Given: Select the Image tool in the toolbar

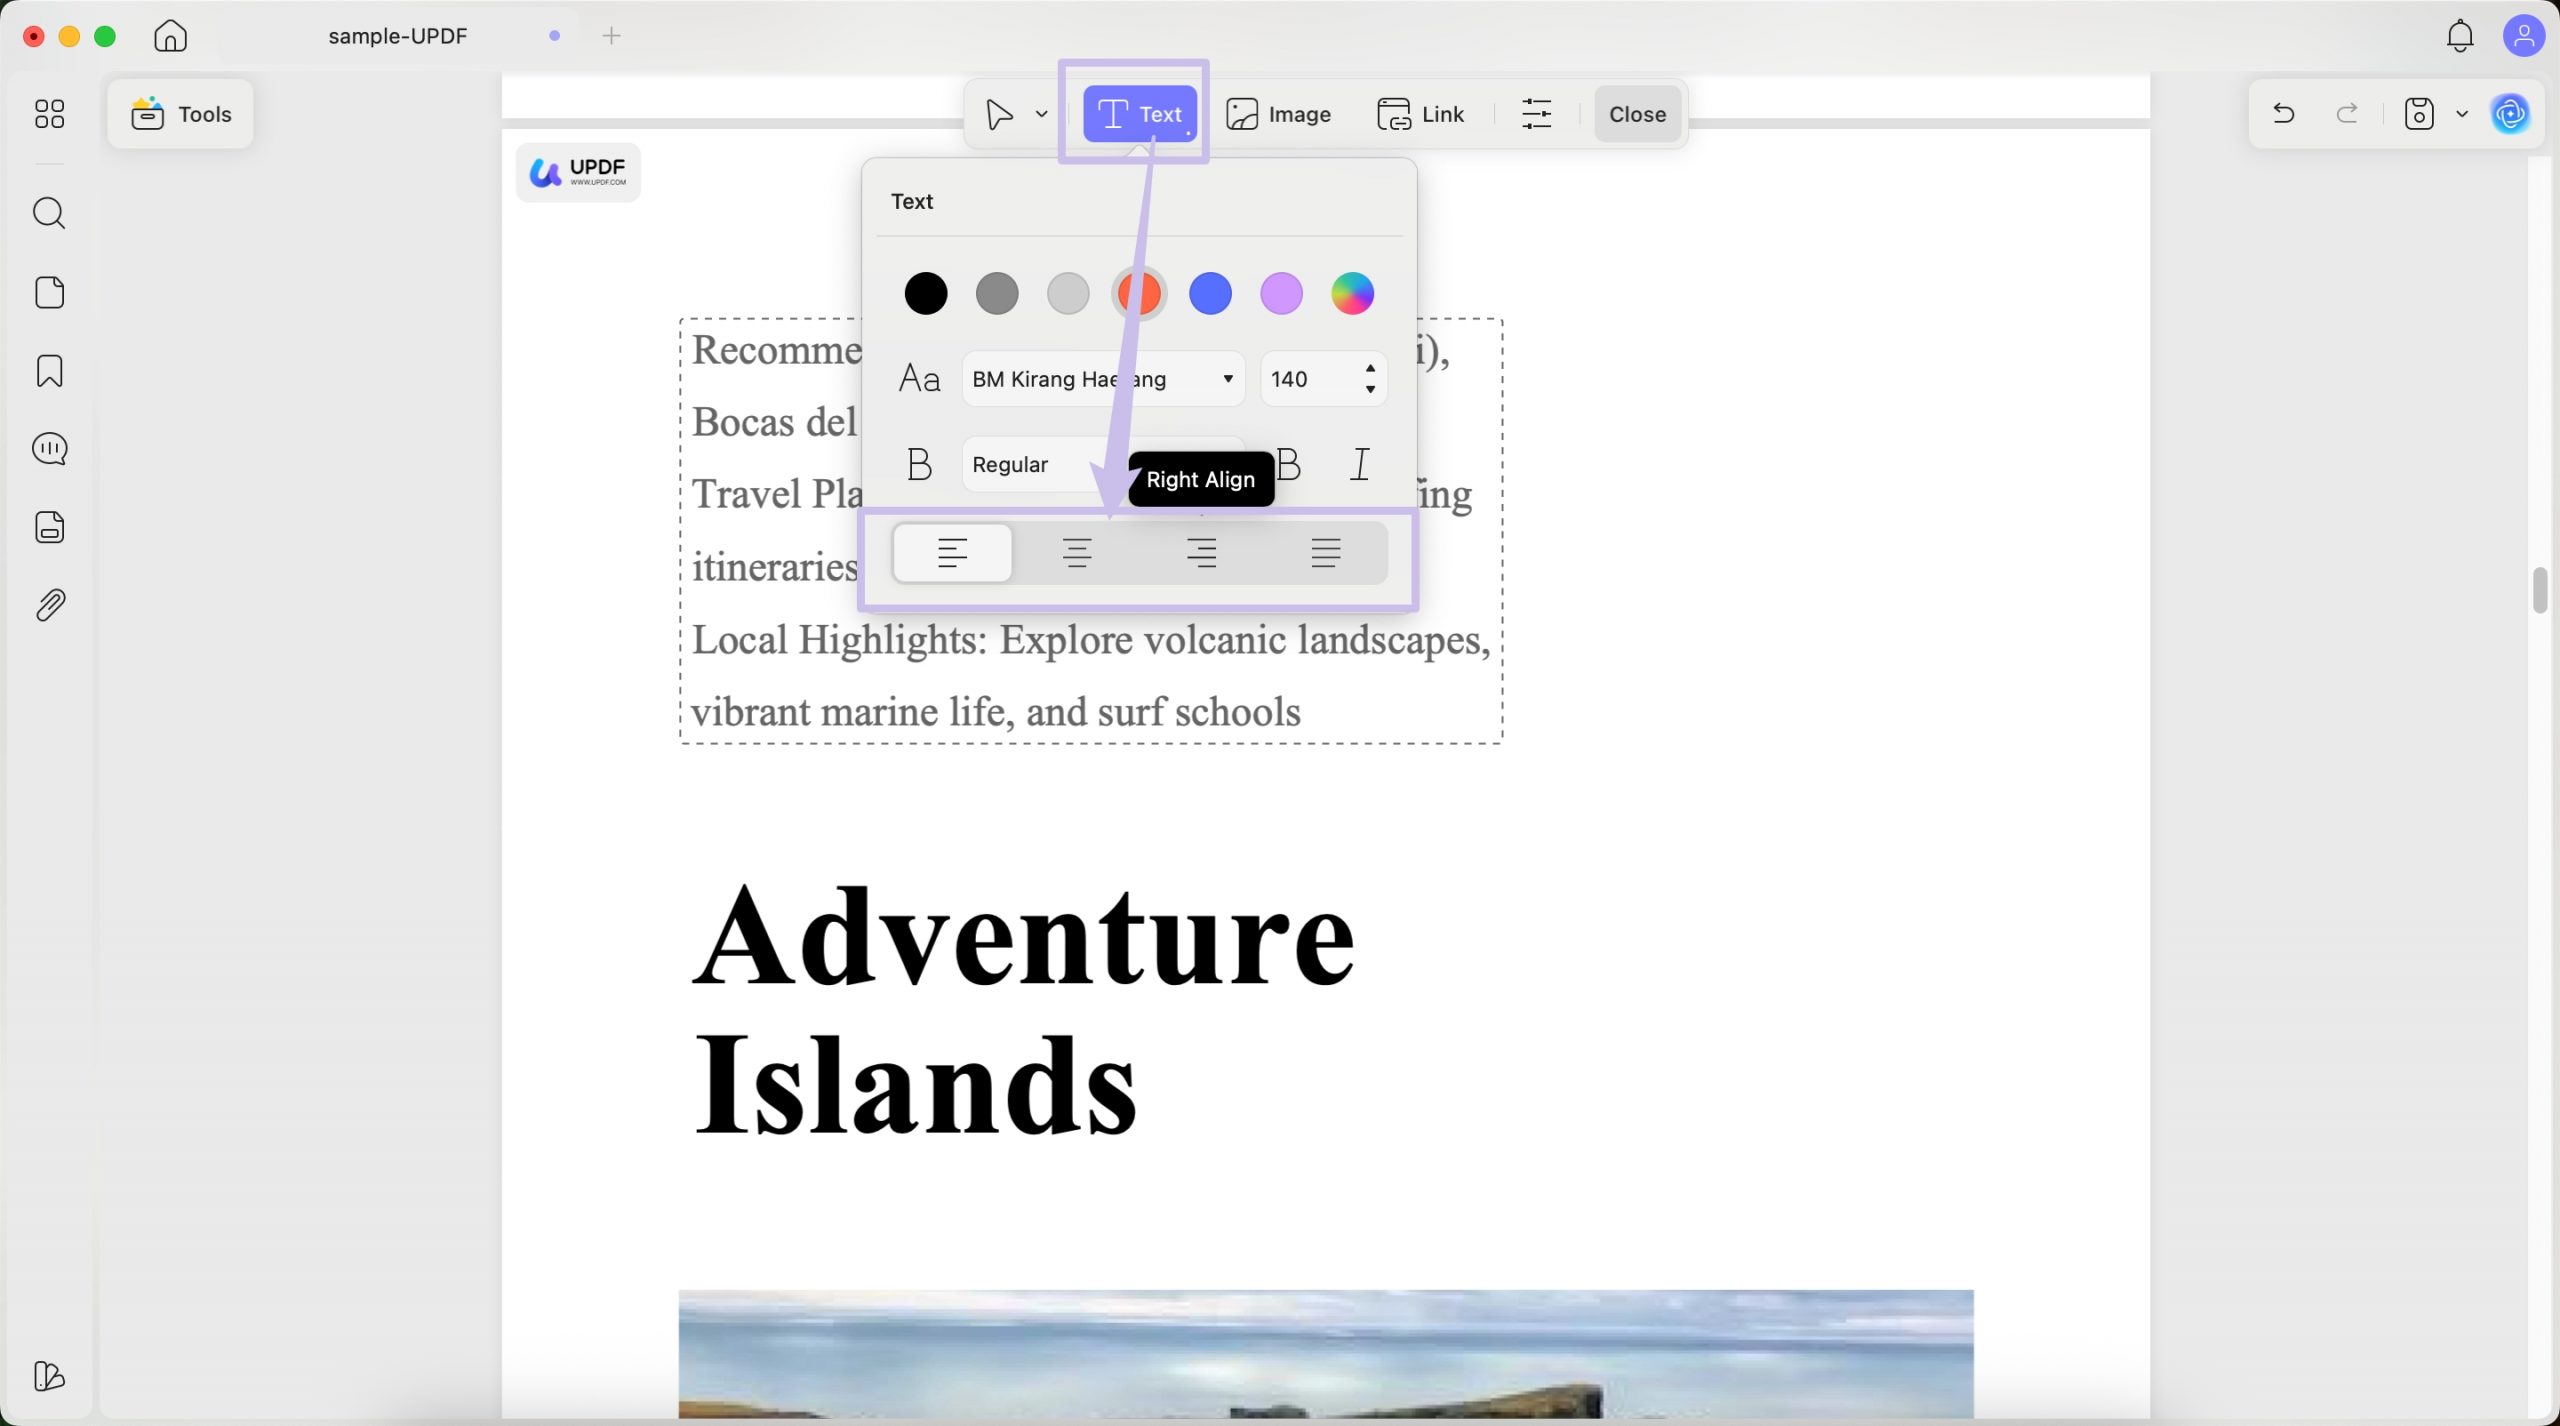Looking at the screenshot, I should (1279, 113).
